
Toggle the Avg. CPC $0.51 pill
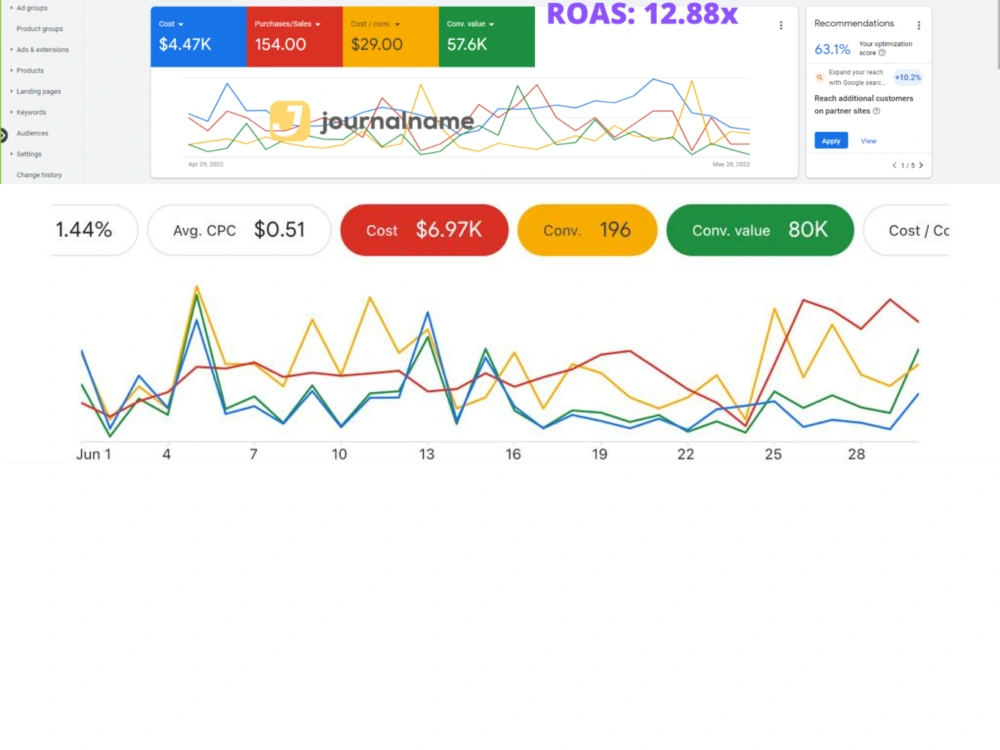[239, 230]
